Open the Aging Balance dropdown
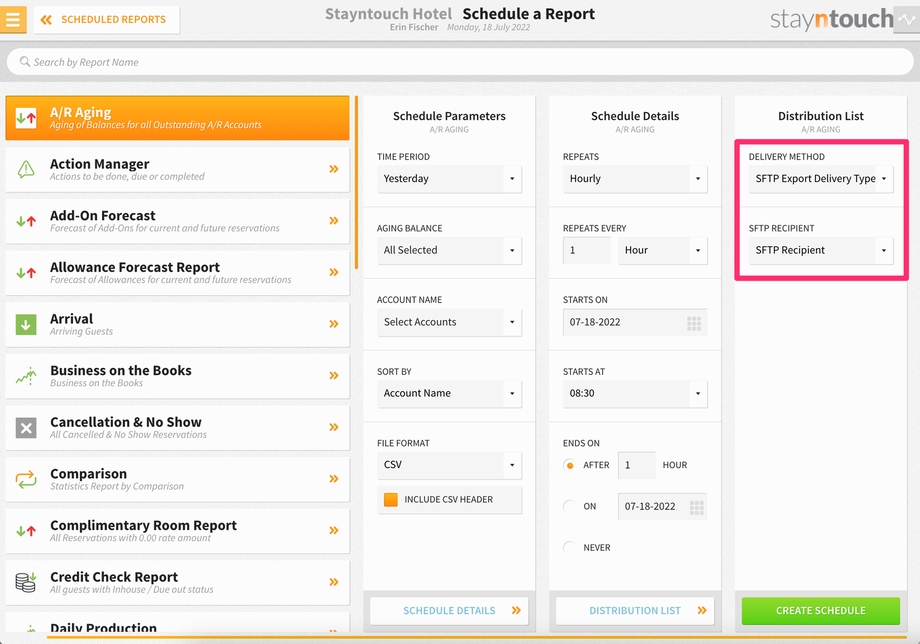Screen dimensions: 920x644 tap(449, 250)
